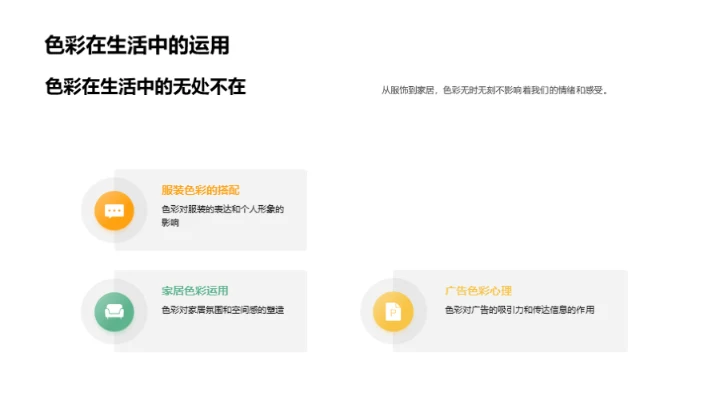Click the green sofa icon
The image size is (720, 404).
click(x=114, y=312)
